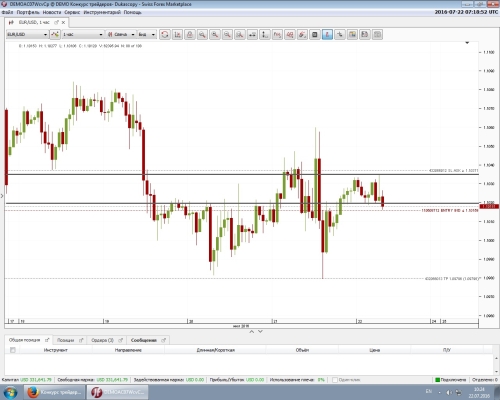Open the 1 час timeframe dropdown
This screenshot has height=400, width=500.
[x=83, y=34]
